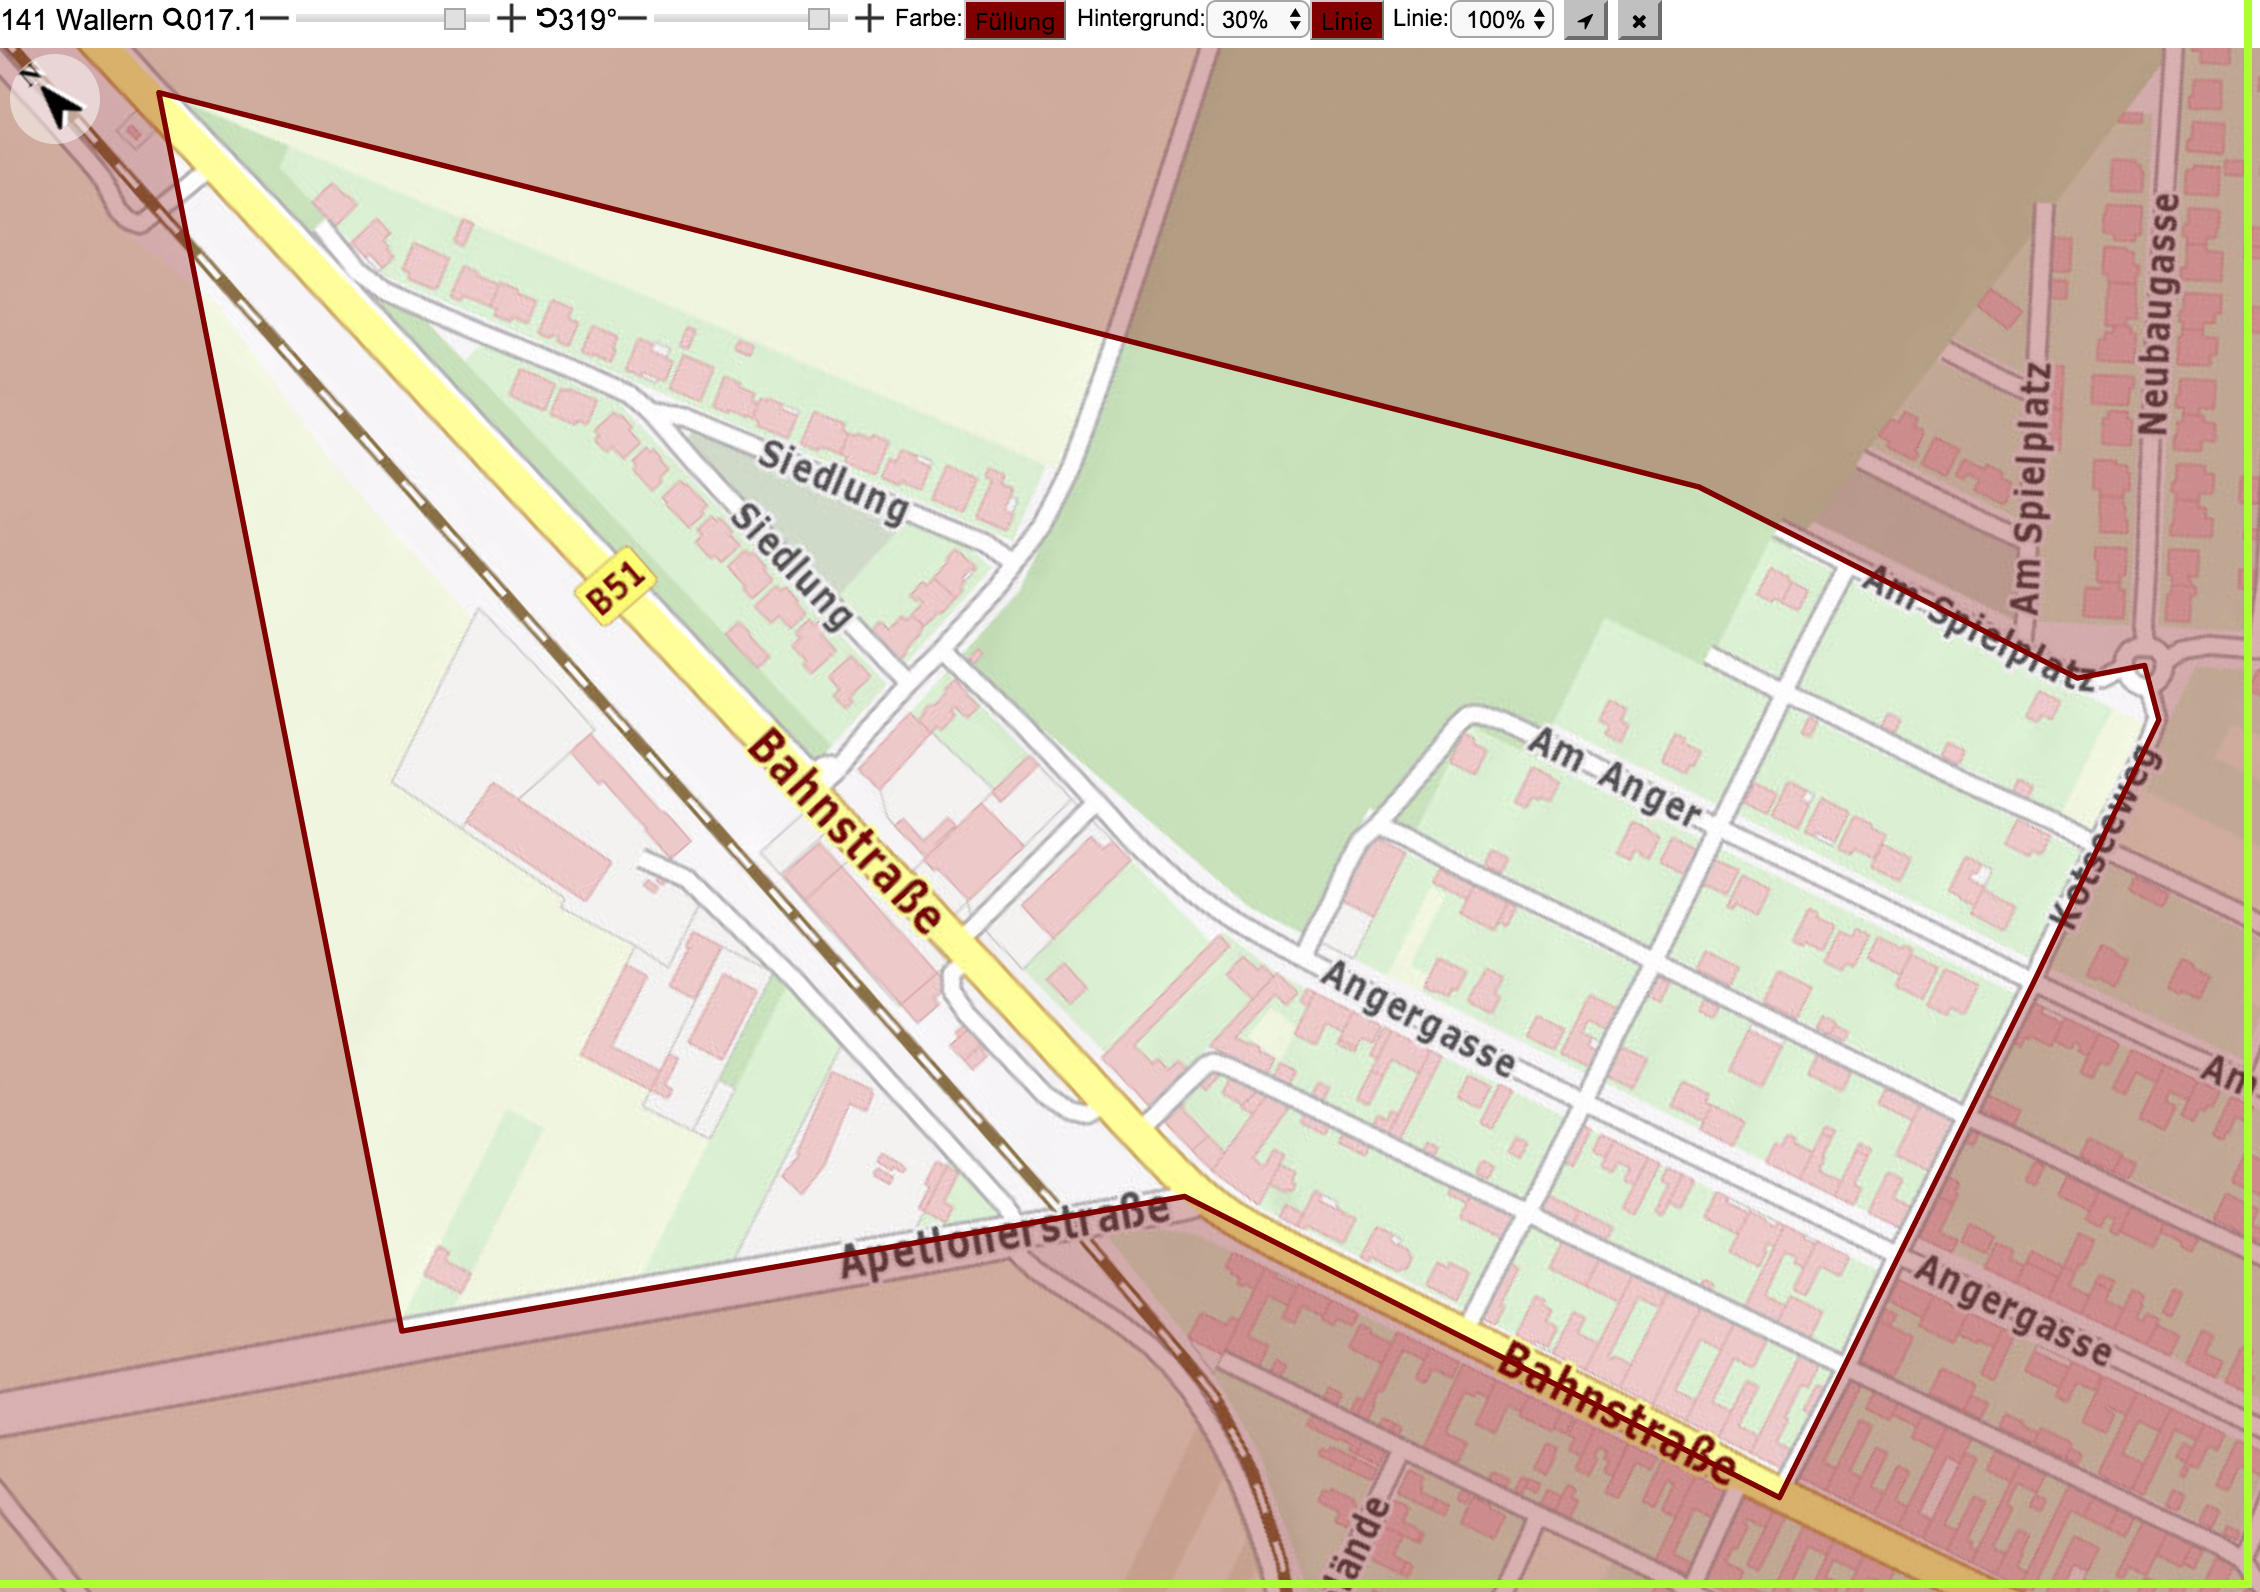Open the Füllung fill color picker
The width and height of the screenshot is (2260, 1592).
click(1015, 20)
